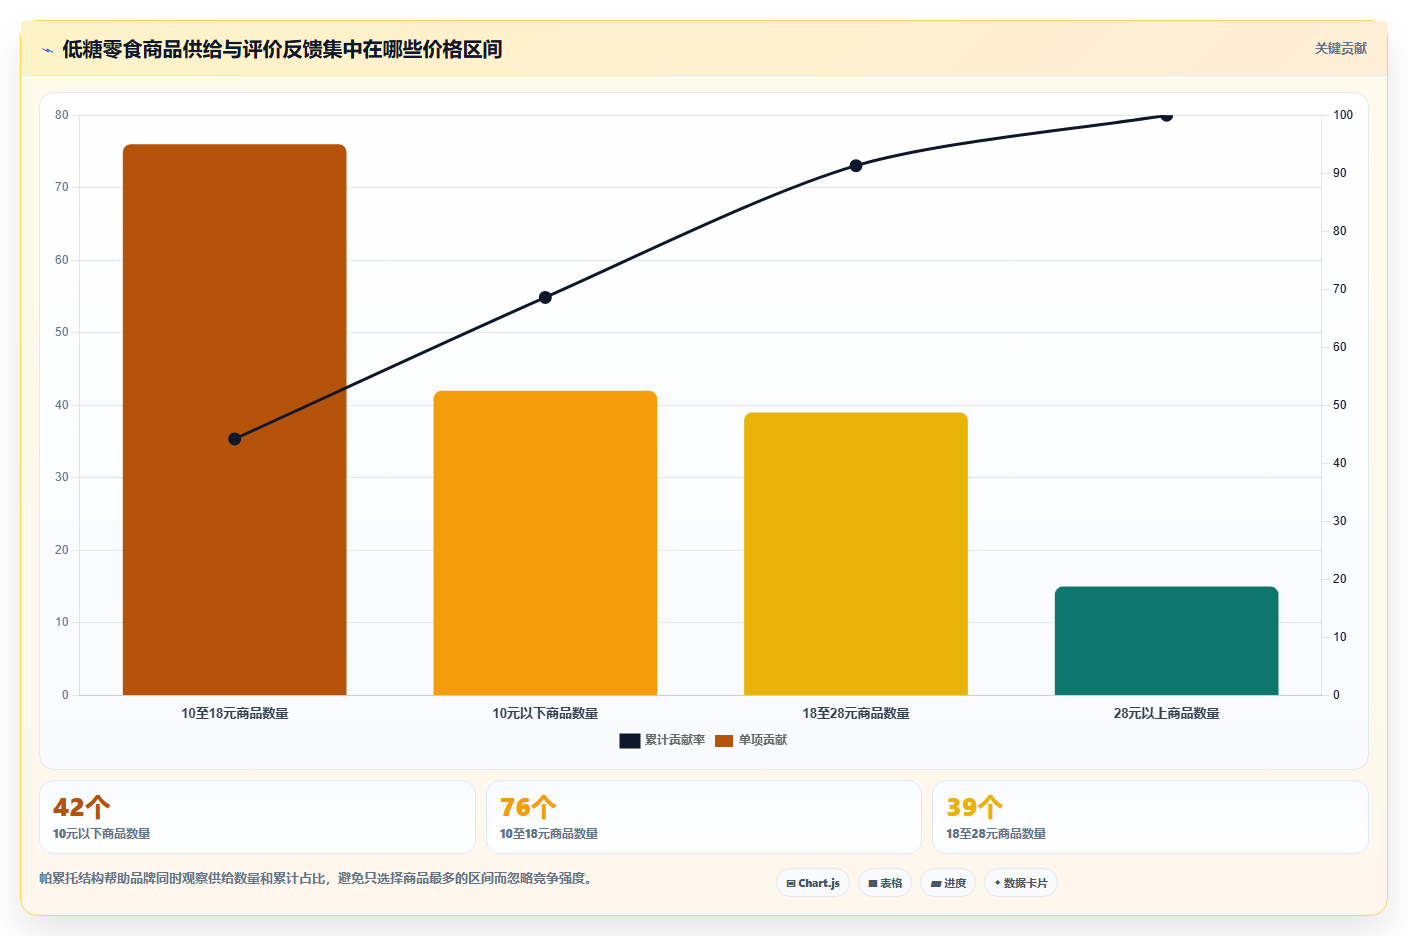Click the 表格 tag chip
1408x936 pixels.
coord(885,883)
